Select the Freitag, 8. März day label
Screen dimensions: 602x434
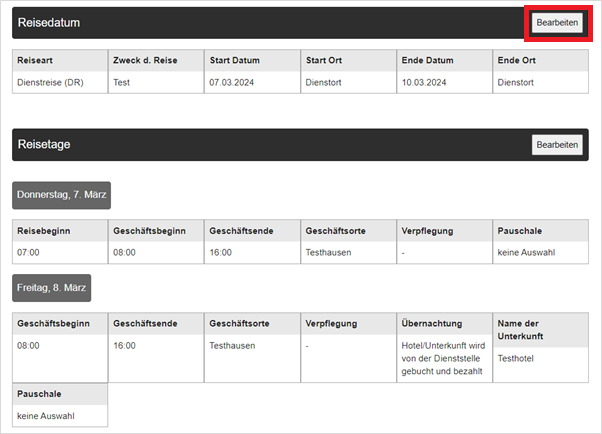tap(52, 289)
